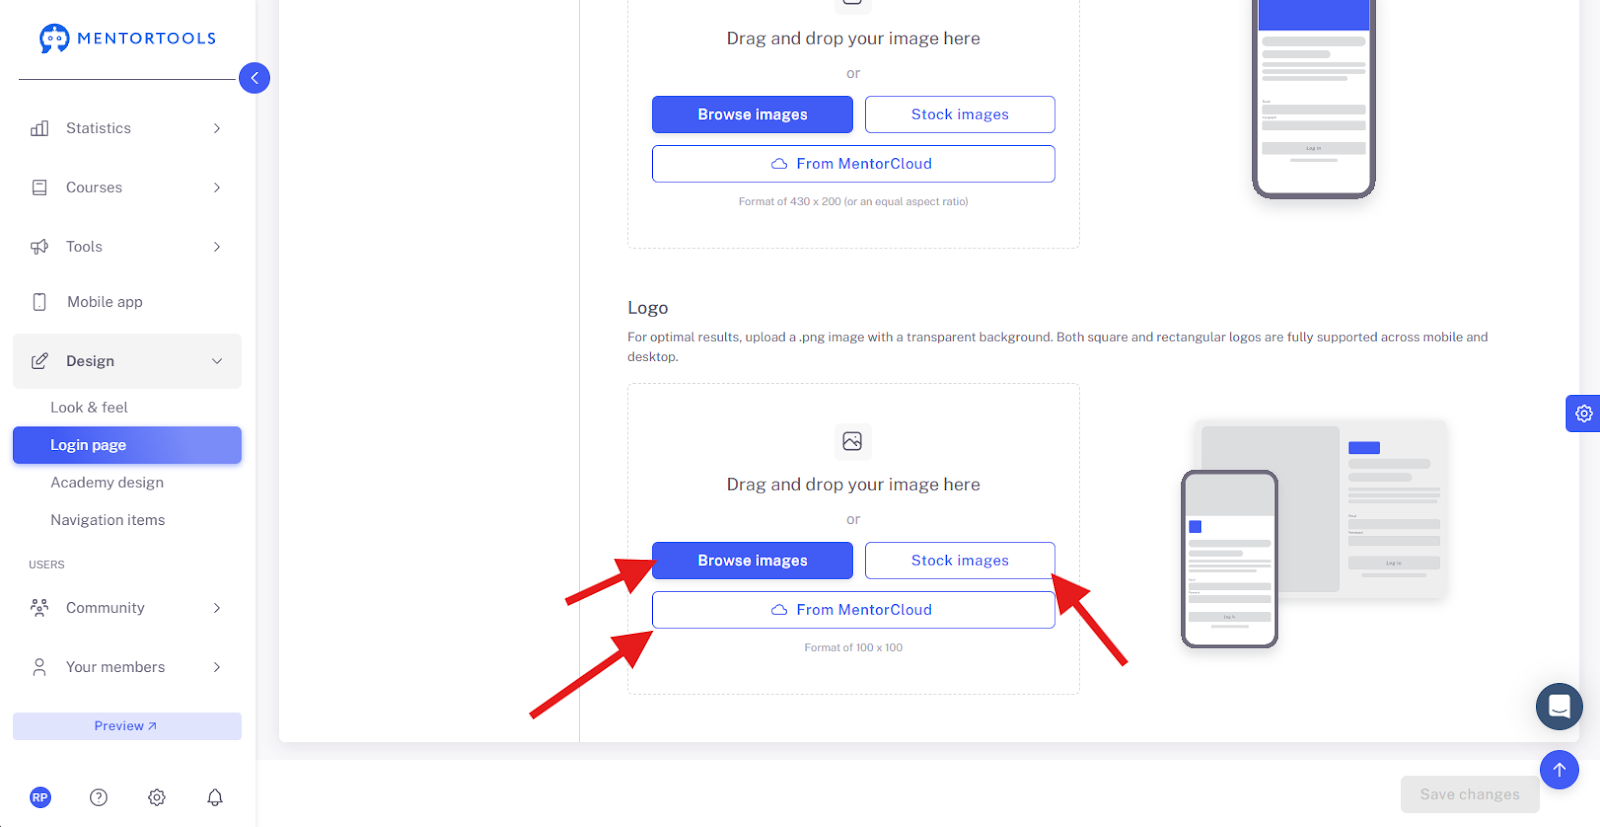Viewport: 1600px width, 827px height.
Task: Collapse the sidebar with the blue arrow
Action: click(254, 78)
